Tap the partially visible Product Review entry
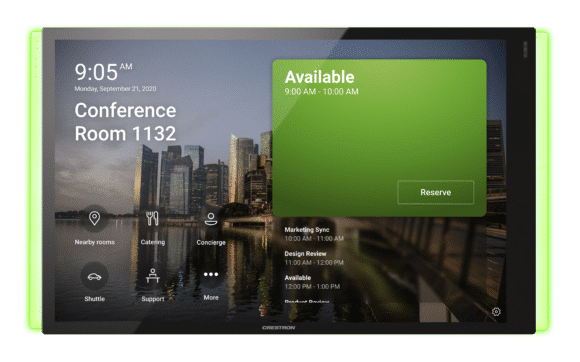The width and height of the screenshot is (580, 362). click(x=307, y=301)
